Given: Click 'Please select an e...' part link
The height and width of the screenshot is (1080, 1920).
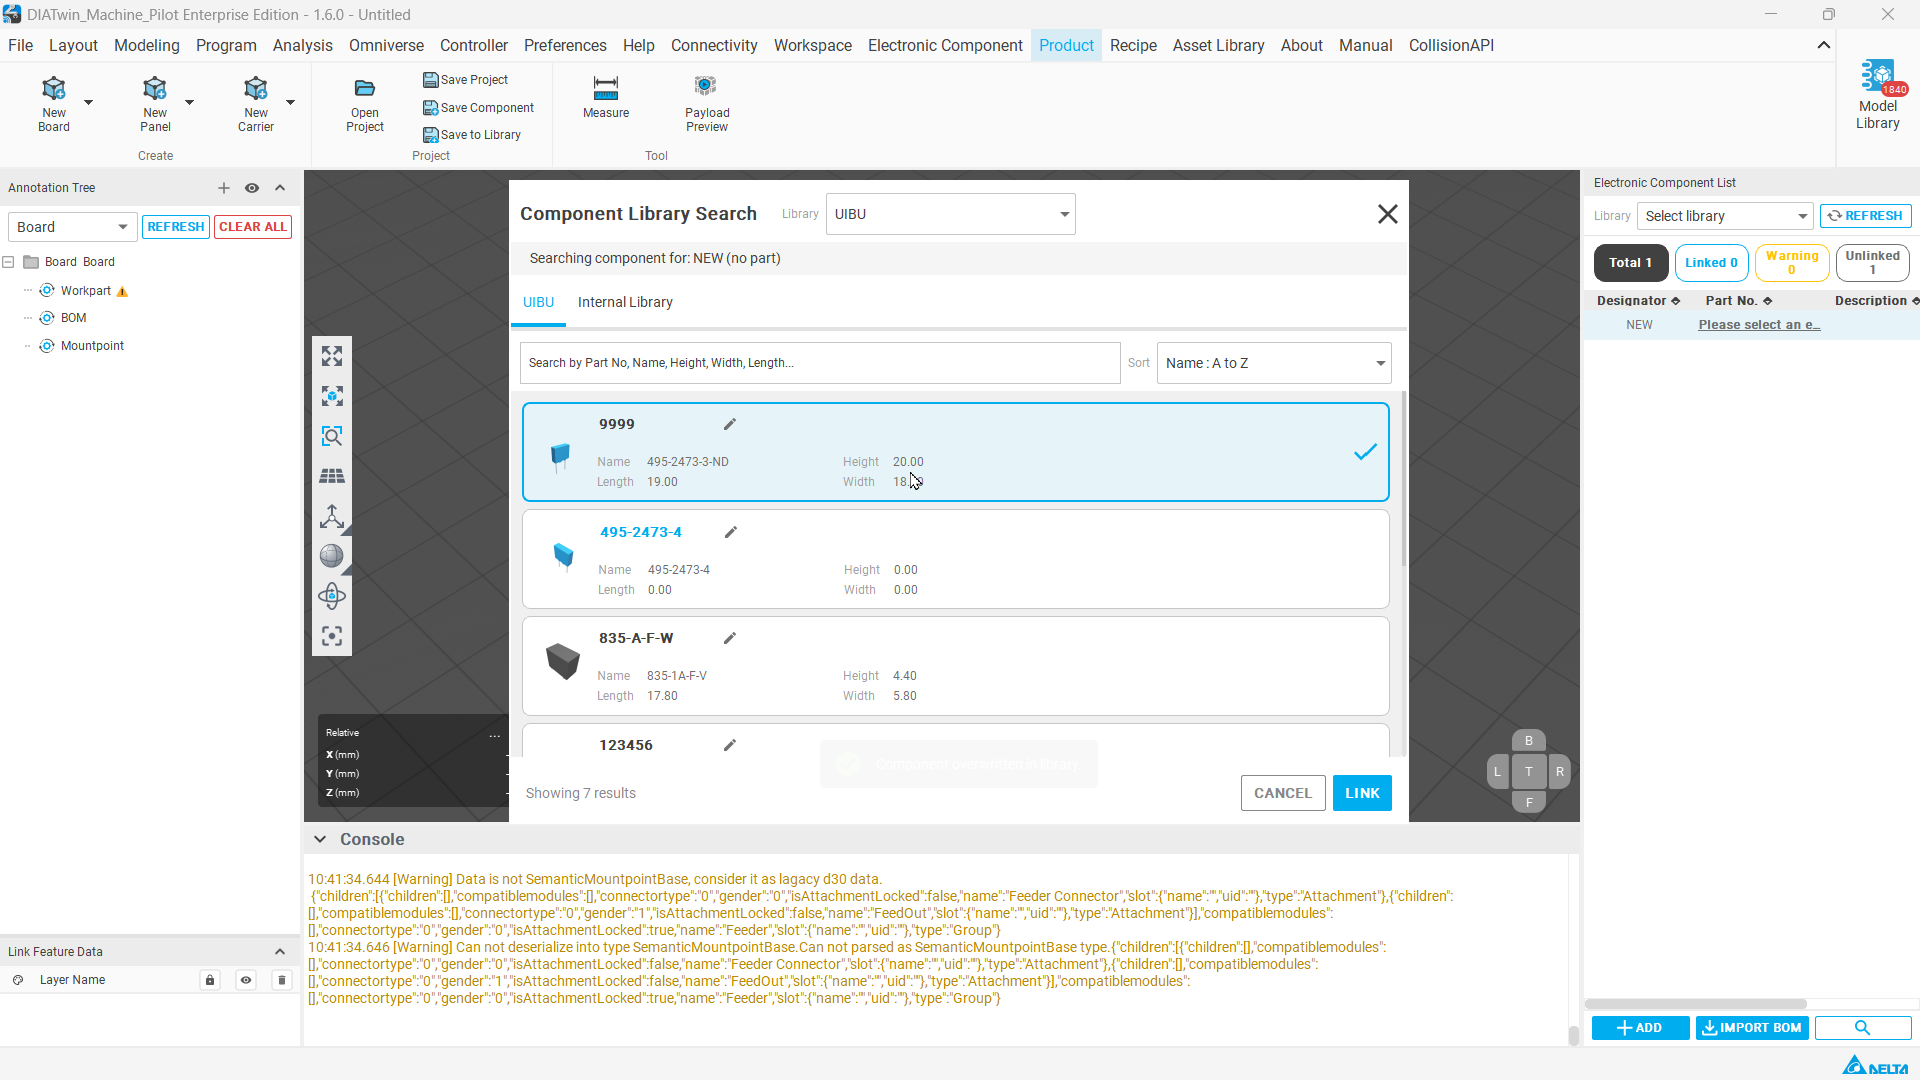Looking at the screenshot, I should (1759, 325).
